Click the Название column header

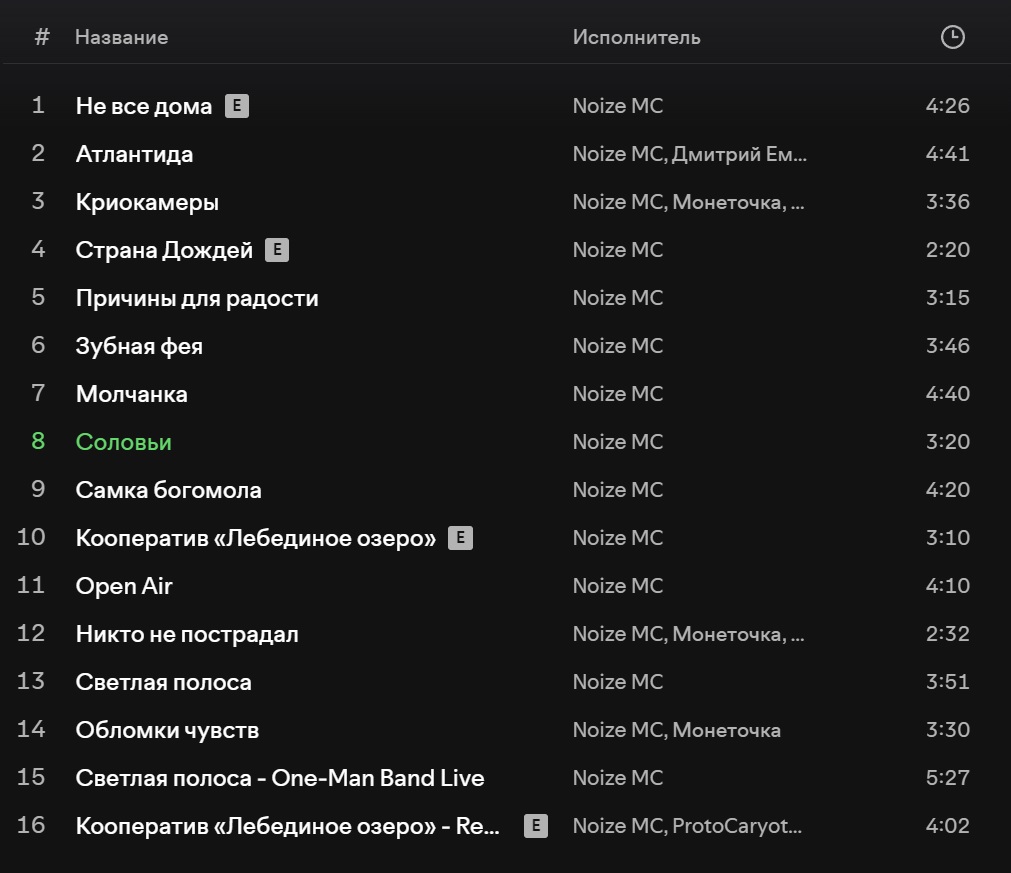tap(121, 37)
